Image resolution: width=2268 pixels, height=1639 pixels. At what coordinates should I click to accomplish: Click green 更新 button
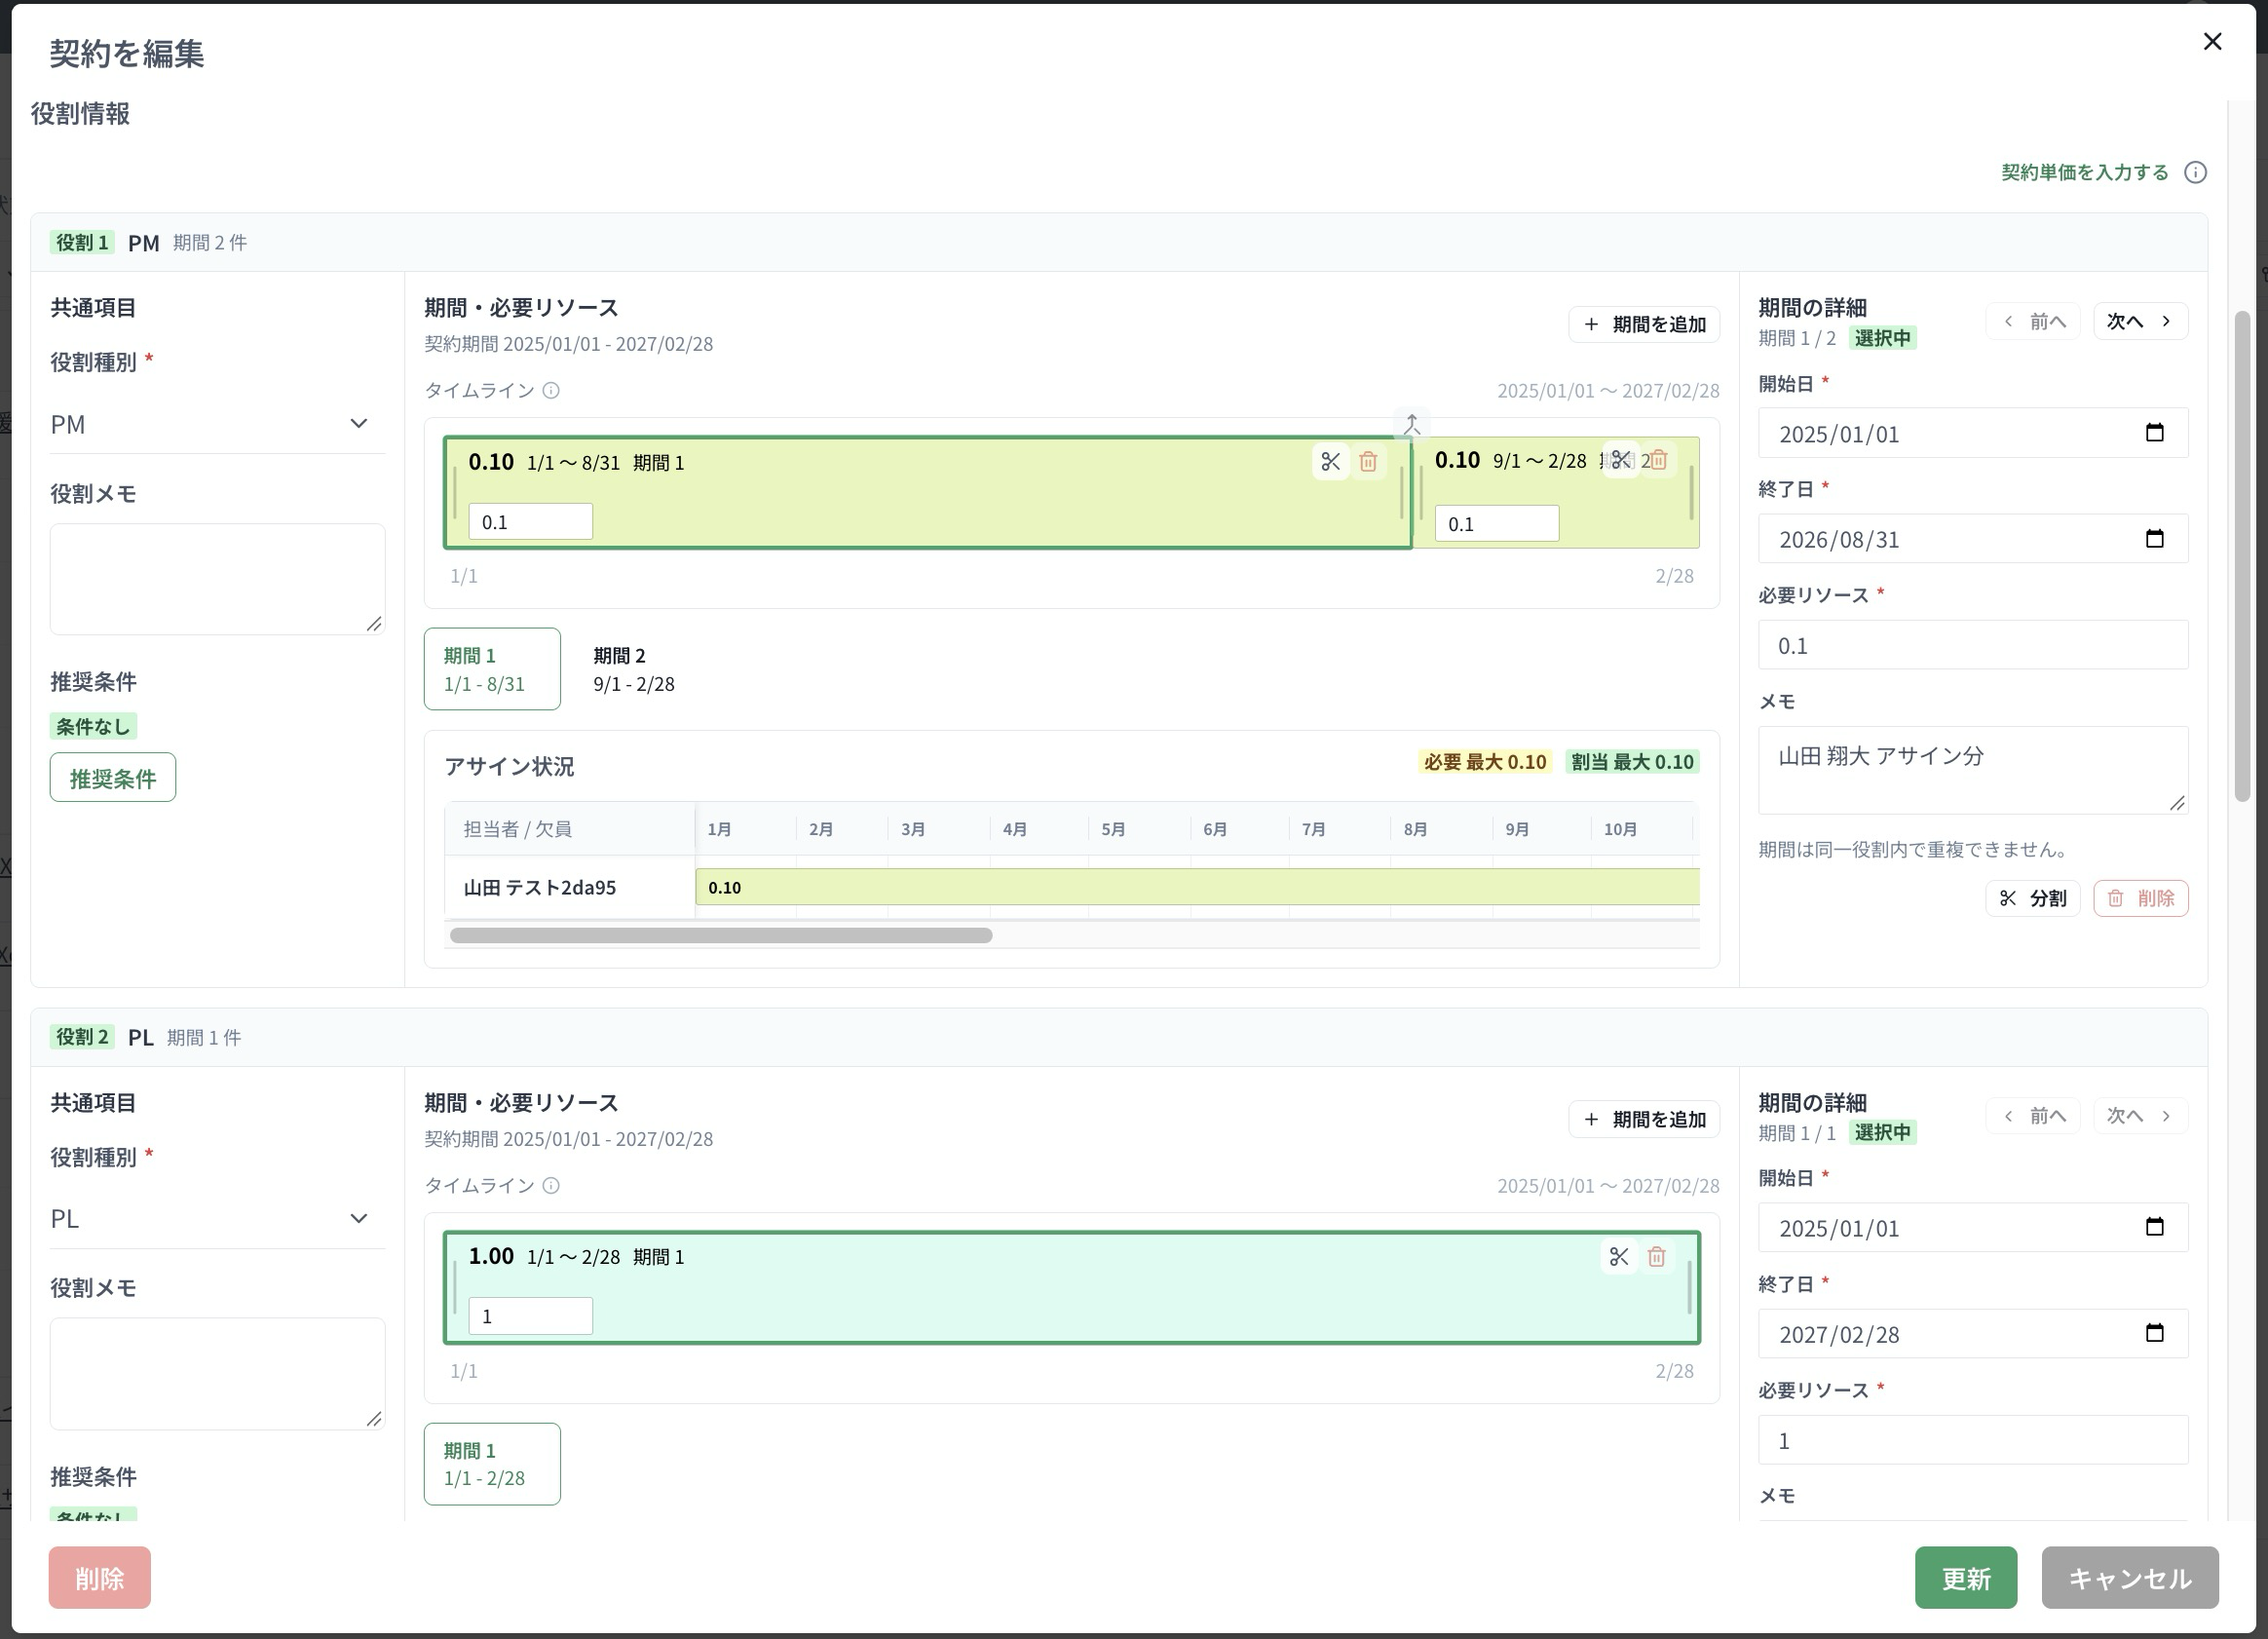[x=1966, y=1578]
